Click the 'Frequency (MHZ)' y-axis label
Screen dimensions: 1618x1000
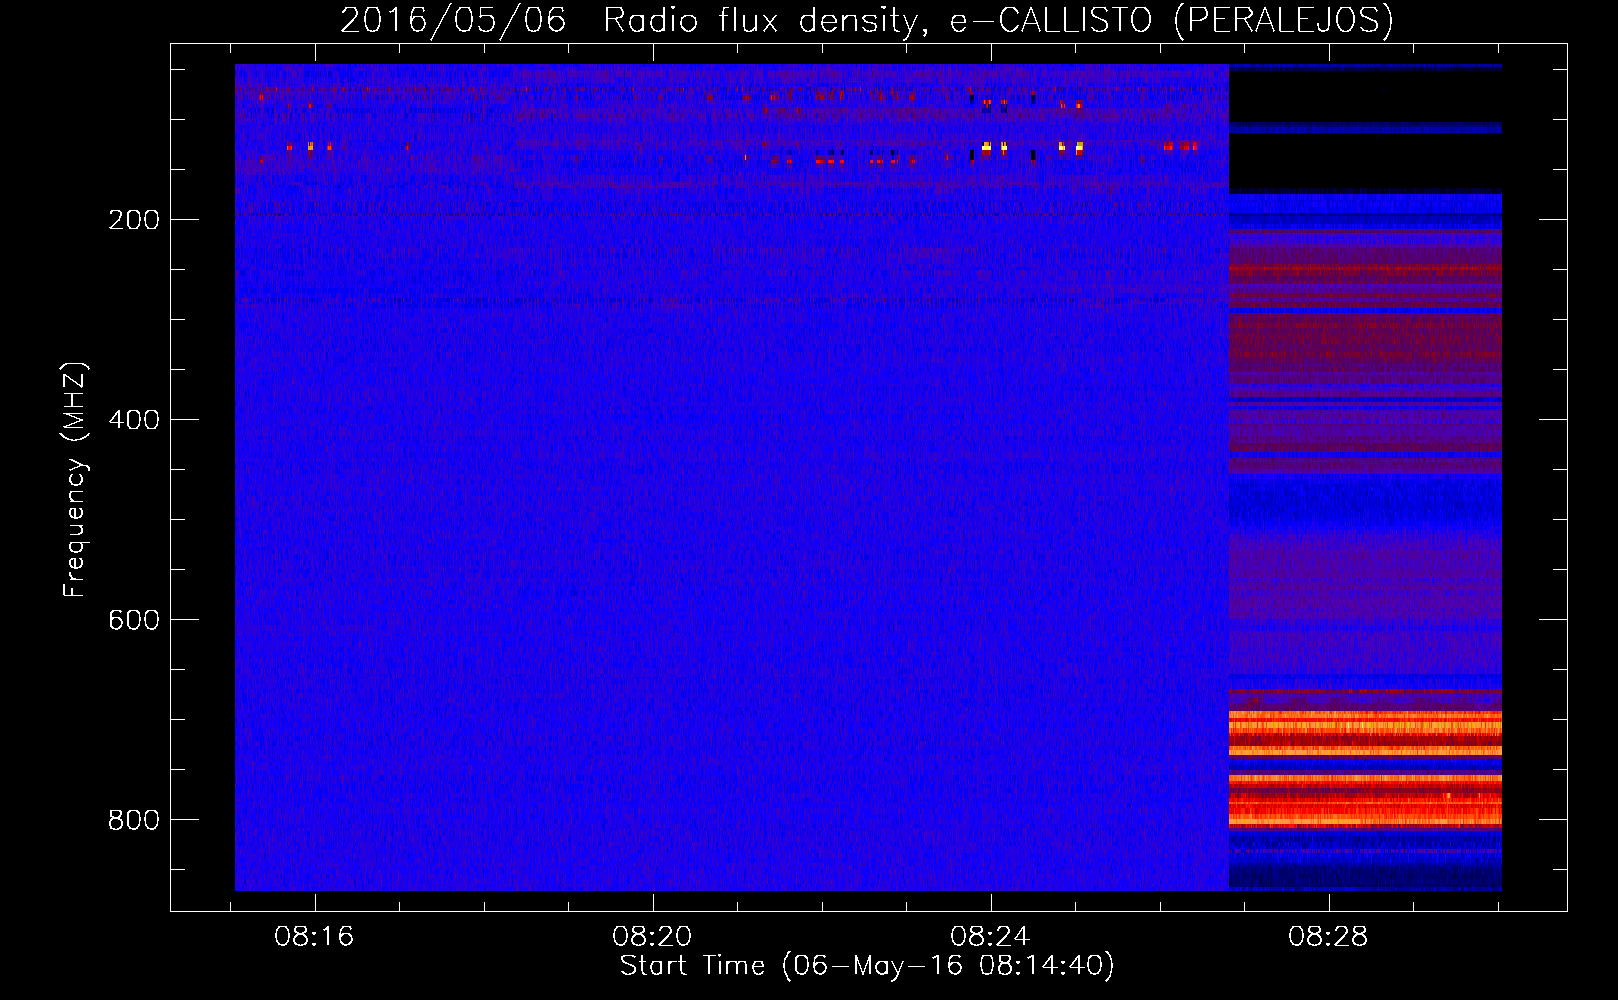point(75,480)
